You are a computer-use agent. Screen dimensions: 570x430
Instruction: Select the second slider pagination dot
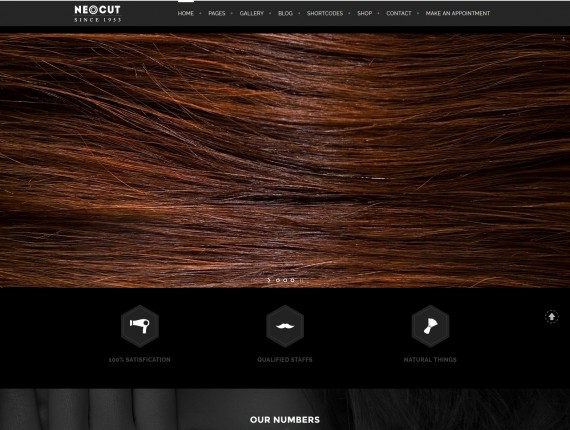285,280
